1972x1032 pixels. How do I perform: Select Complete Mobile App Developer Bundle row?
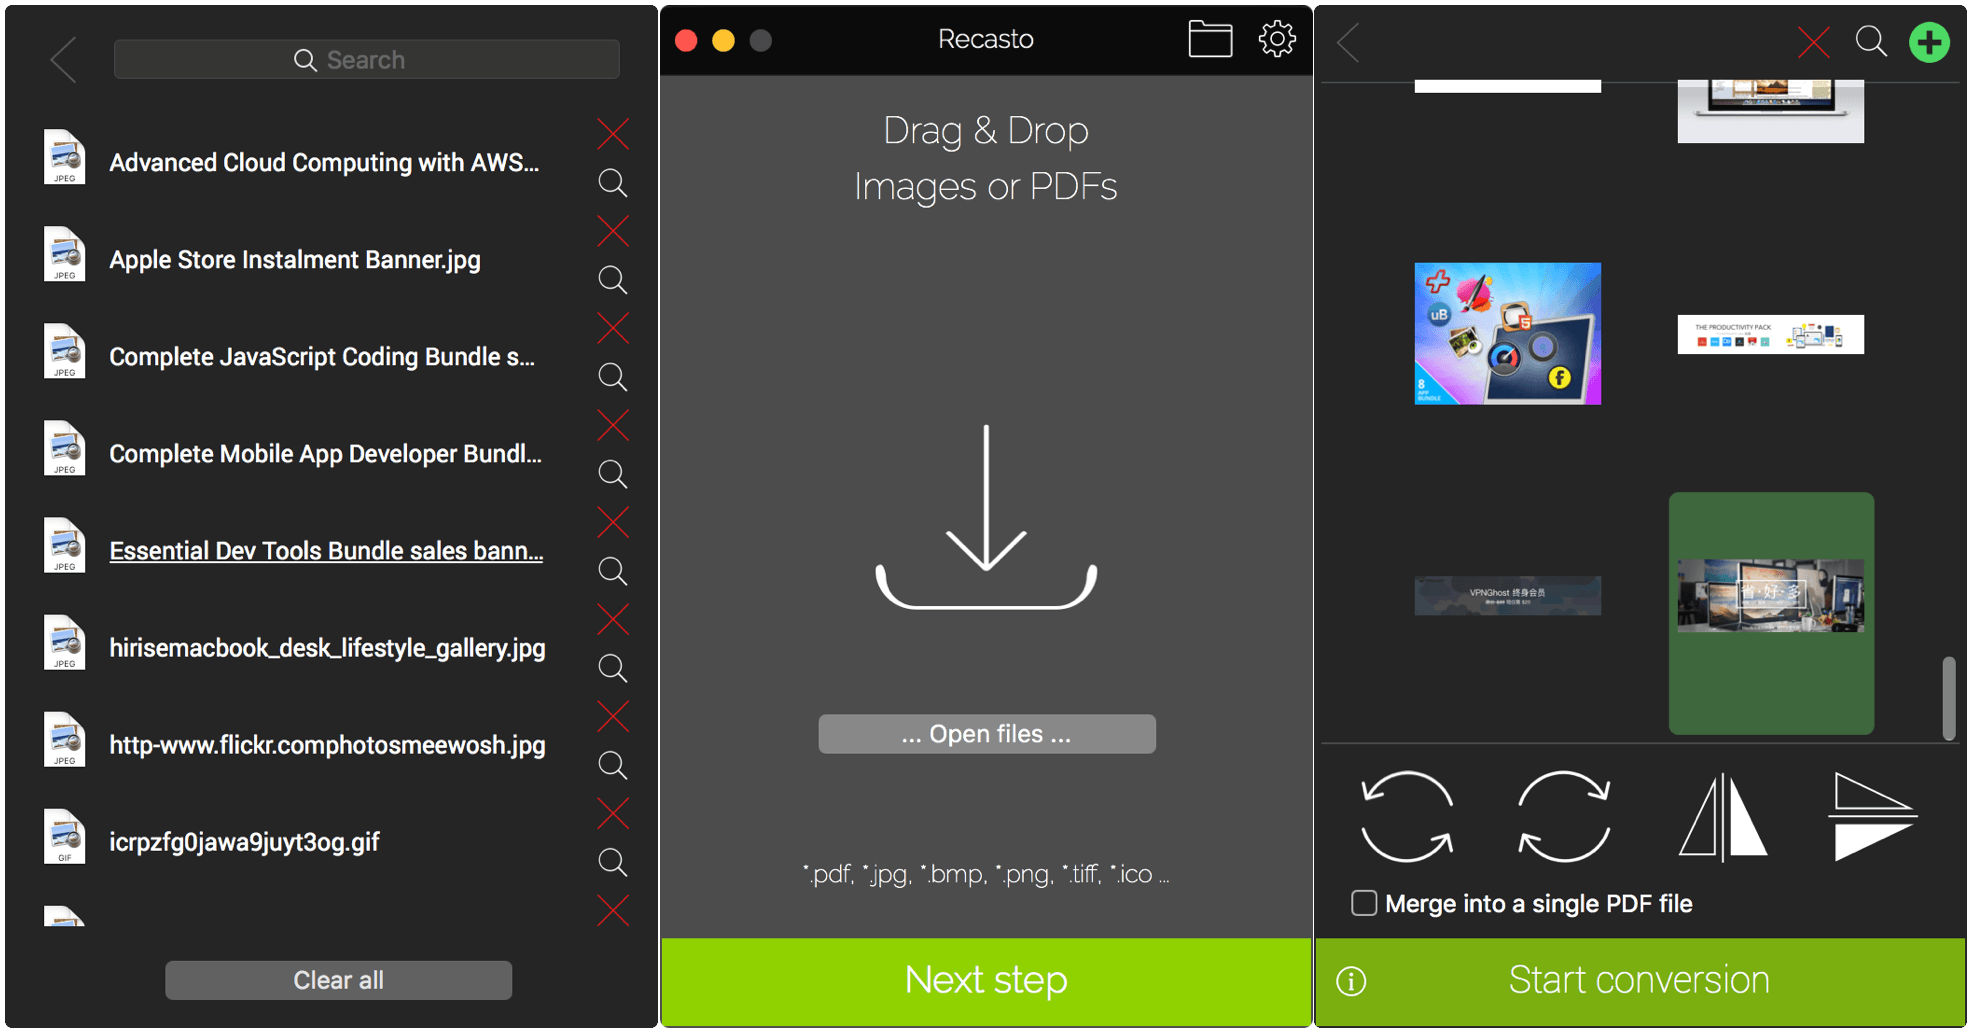(x=325, y=453)
